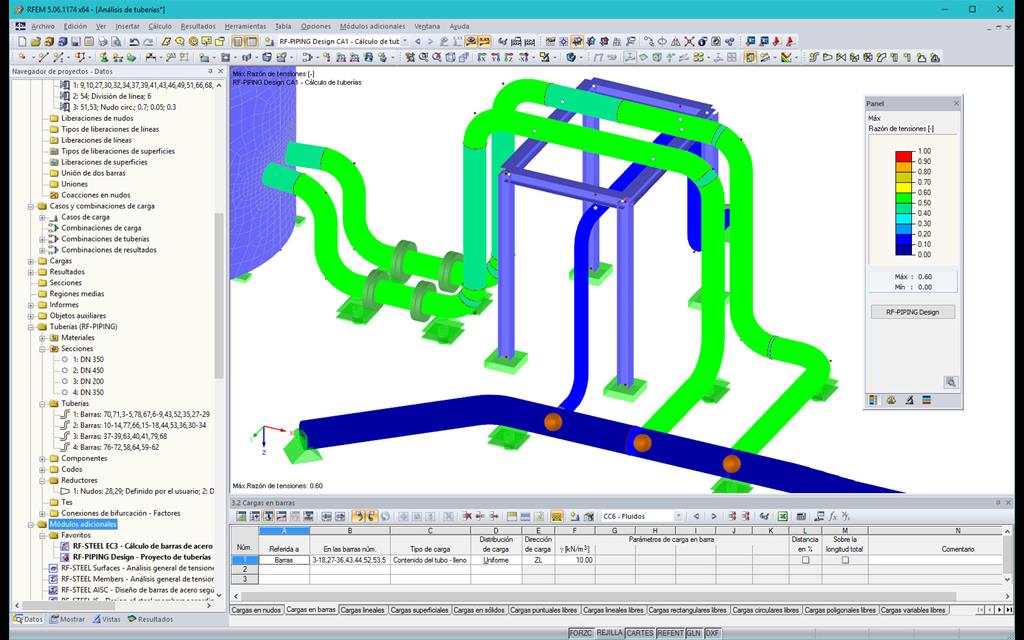The width and height of the screenshot is (1024, 640).
Task: Click the Undo arrow icon
Action: point(135,42)
